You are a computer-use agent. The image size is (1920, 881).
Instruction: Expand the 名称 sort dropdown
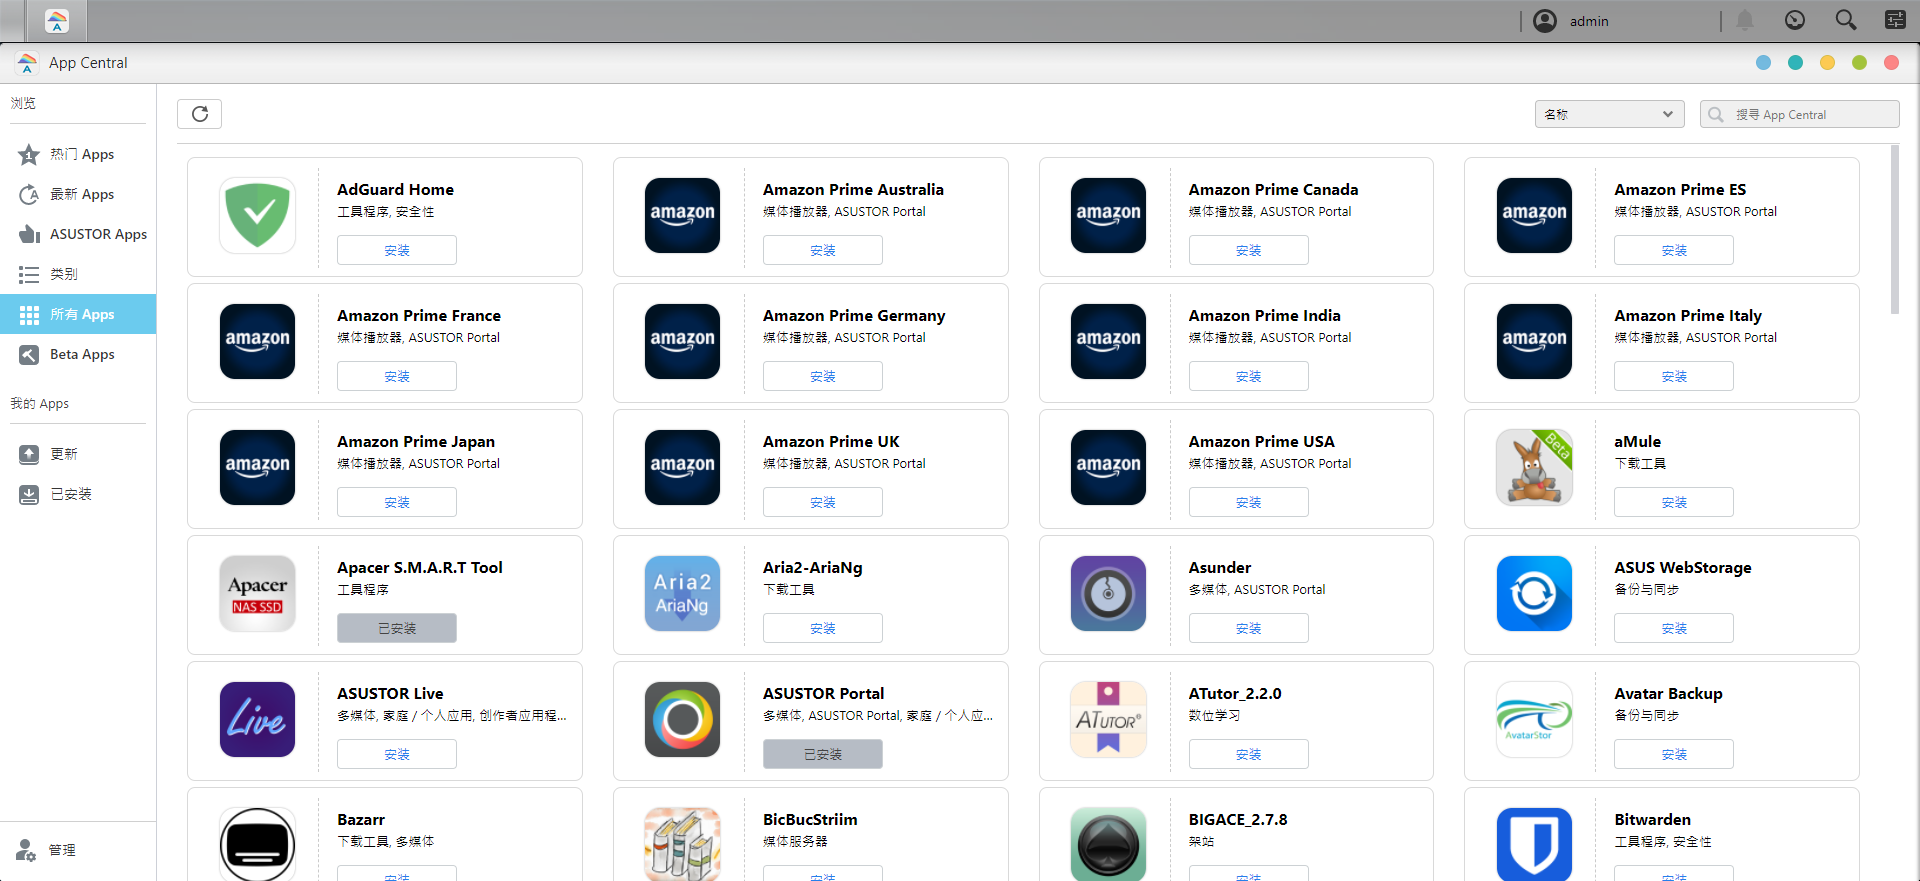1609,114
